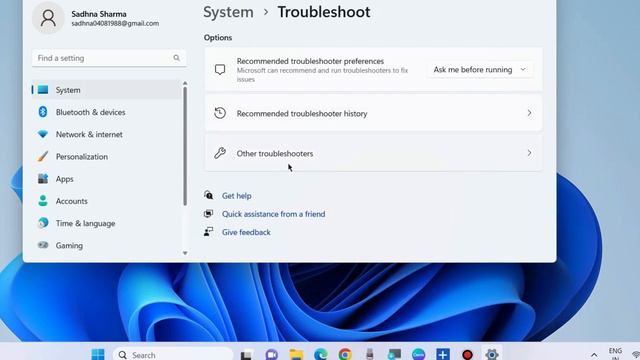Viewport: 640px width, 360px height.
Task: Go back to System in breadcrumb
Action: point(228,12)
